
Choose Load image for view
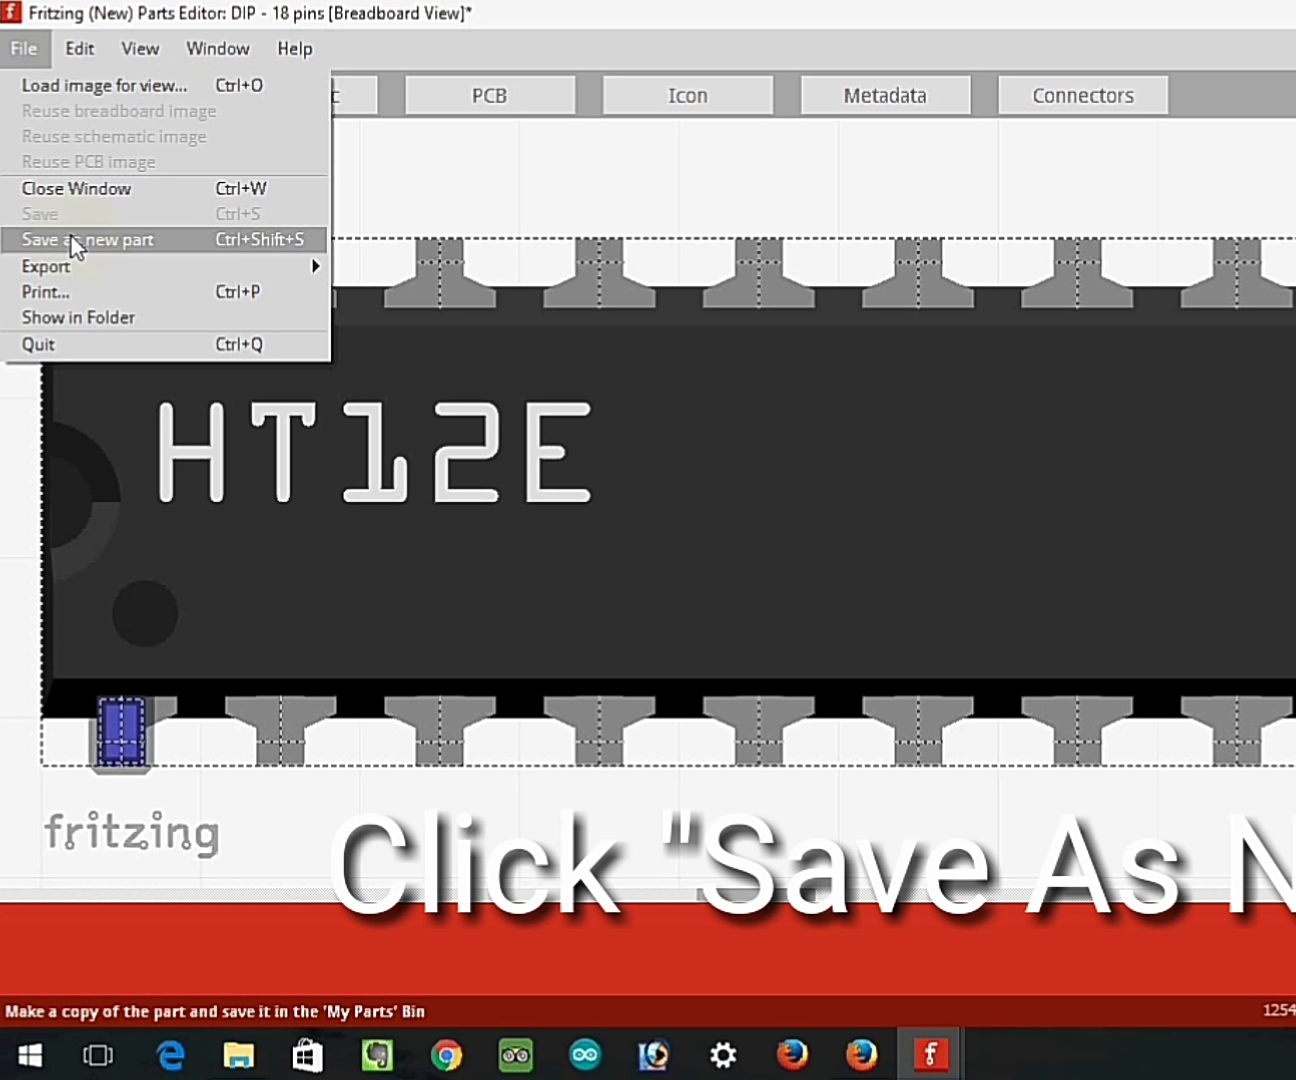point(166,85)
